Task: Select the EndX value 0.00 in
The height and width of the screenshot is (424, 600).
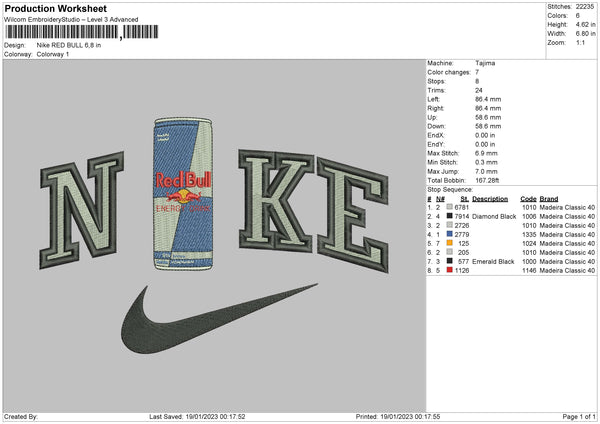Action: coord(485,135)
